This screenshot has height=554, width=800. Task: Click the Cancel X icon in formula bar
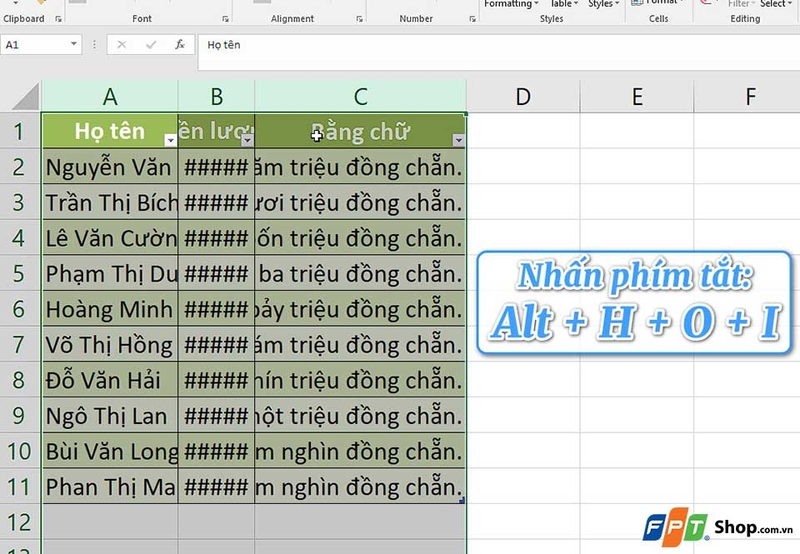[121, 44]
